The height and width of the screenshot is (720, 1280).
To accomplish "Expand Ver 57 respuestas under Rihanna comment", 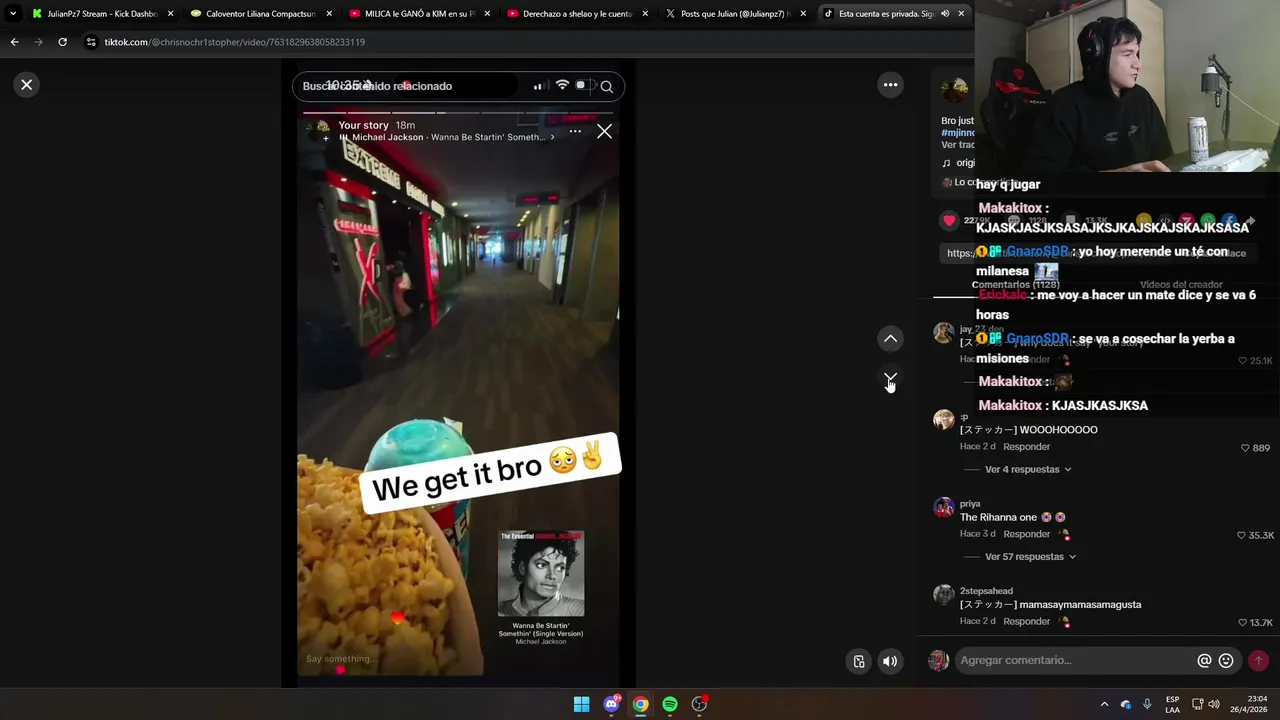I will (x=1030, y=556).
